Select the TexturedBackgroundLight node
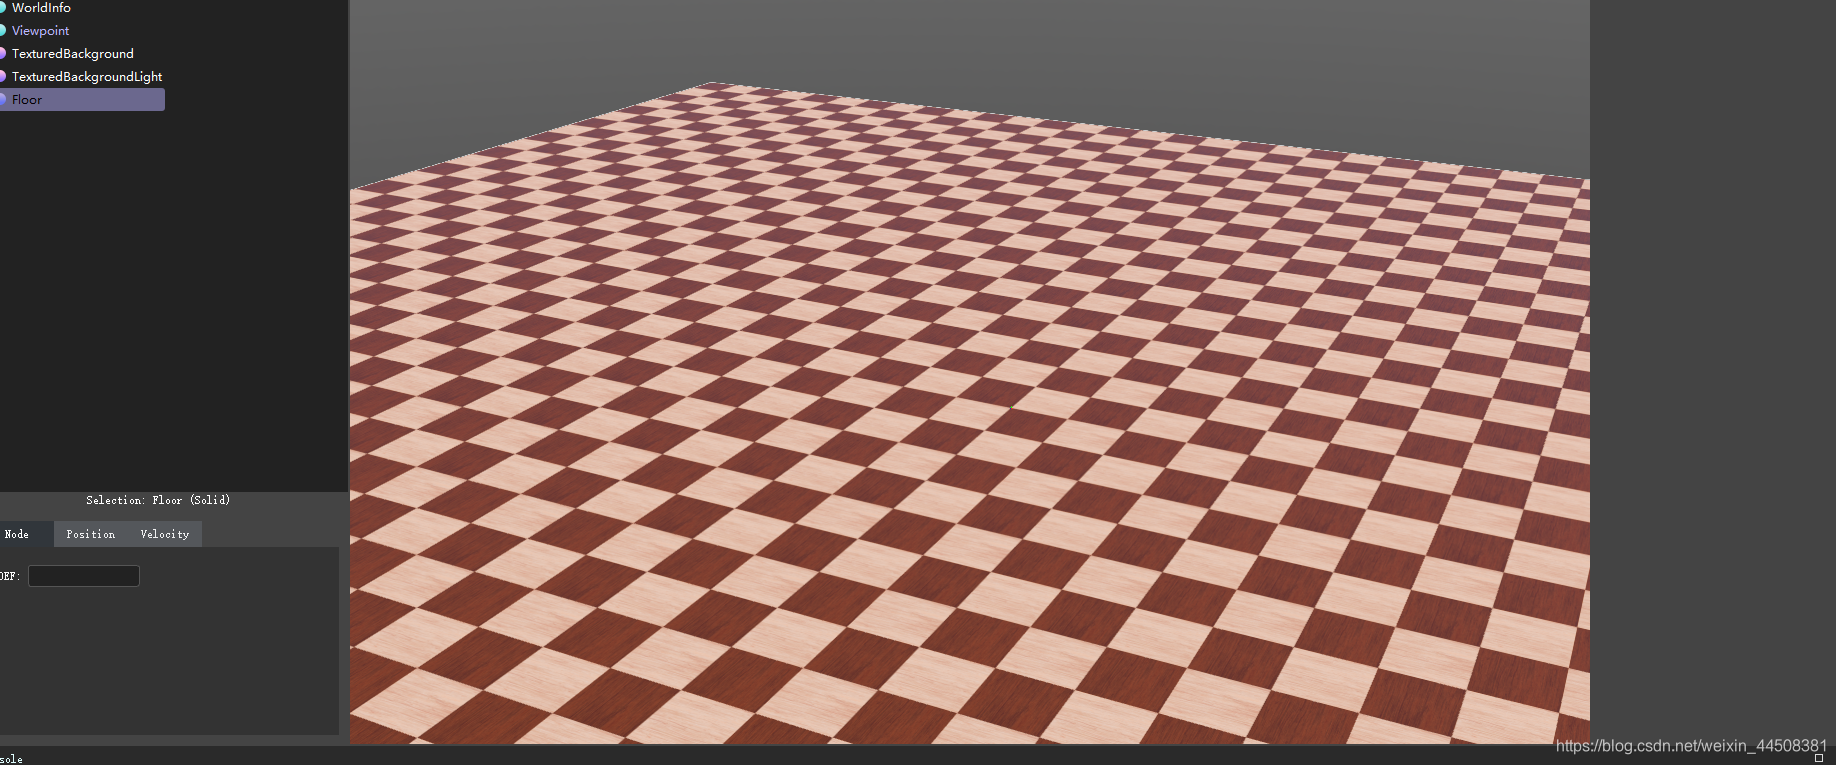The image size is (1836, 765). (87, 77)
